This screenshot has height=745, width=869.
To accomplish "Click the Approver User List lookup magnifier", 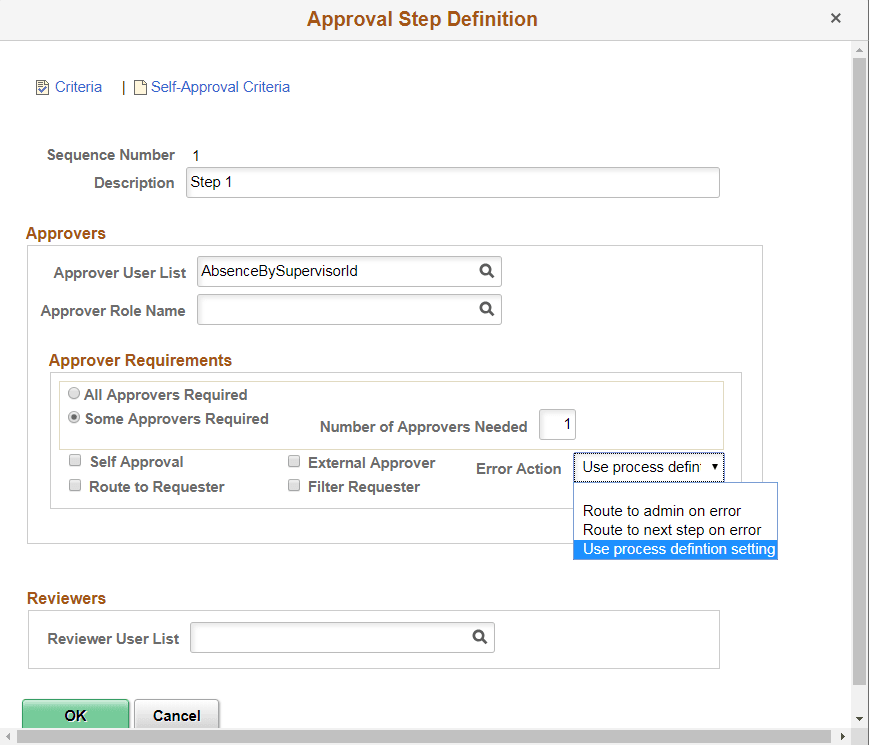I will point(487,271).
